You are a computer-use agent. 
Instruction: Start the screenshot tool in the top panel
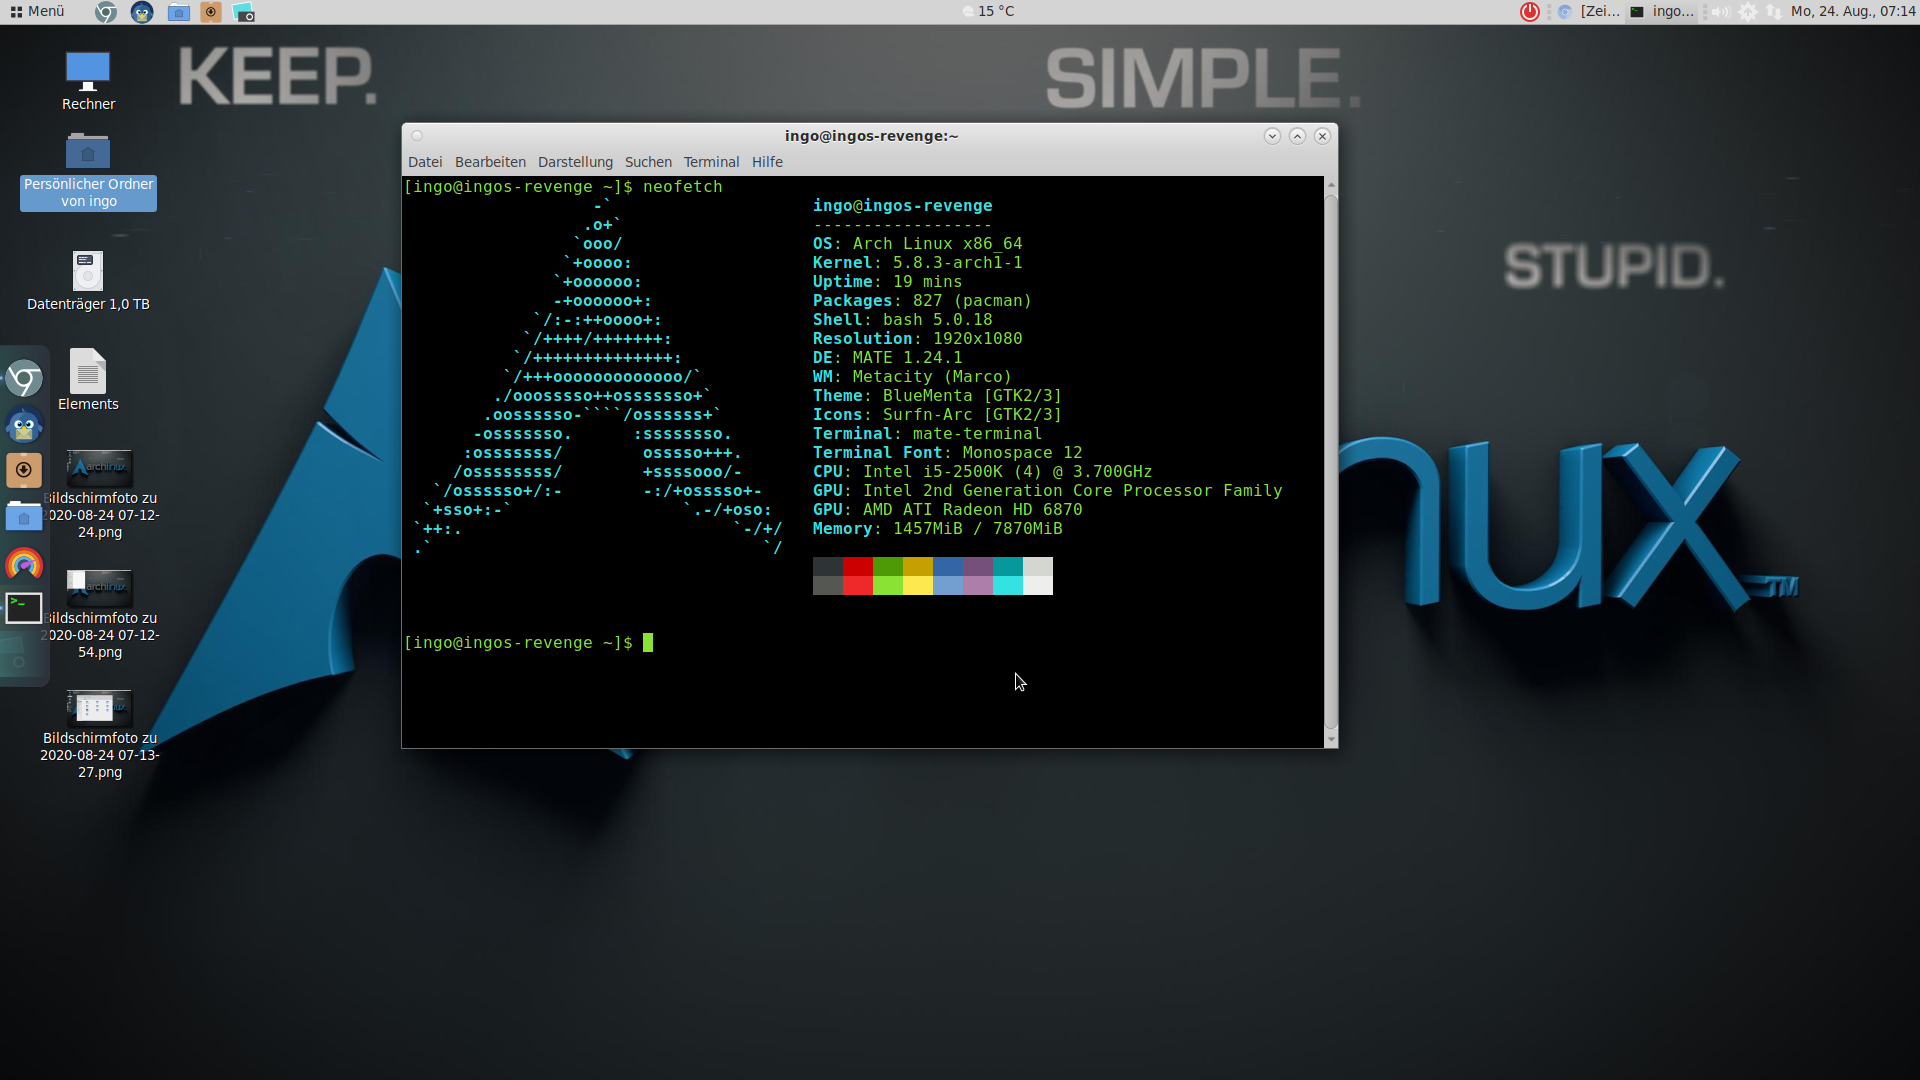243,12
